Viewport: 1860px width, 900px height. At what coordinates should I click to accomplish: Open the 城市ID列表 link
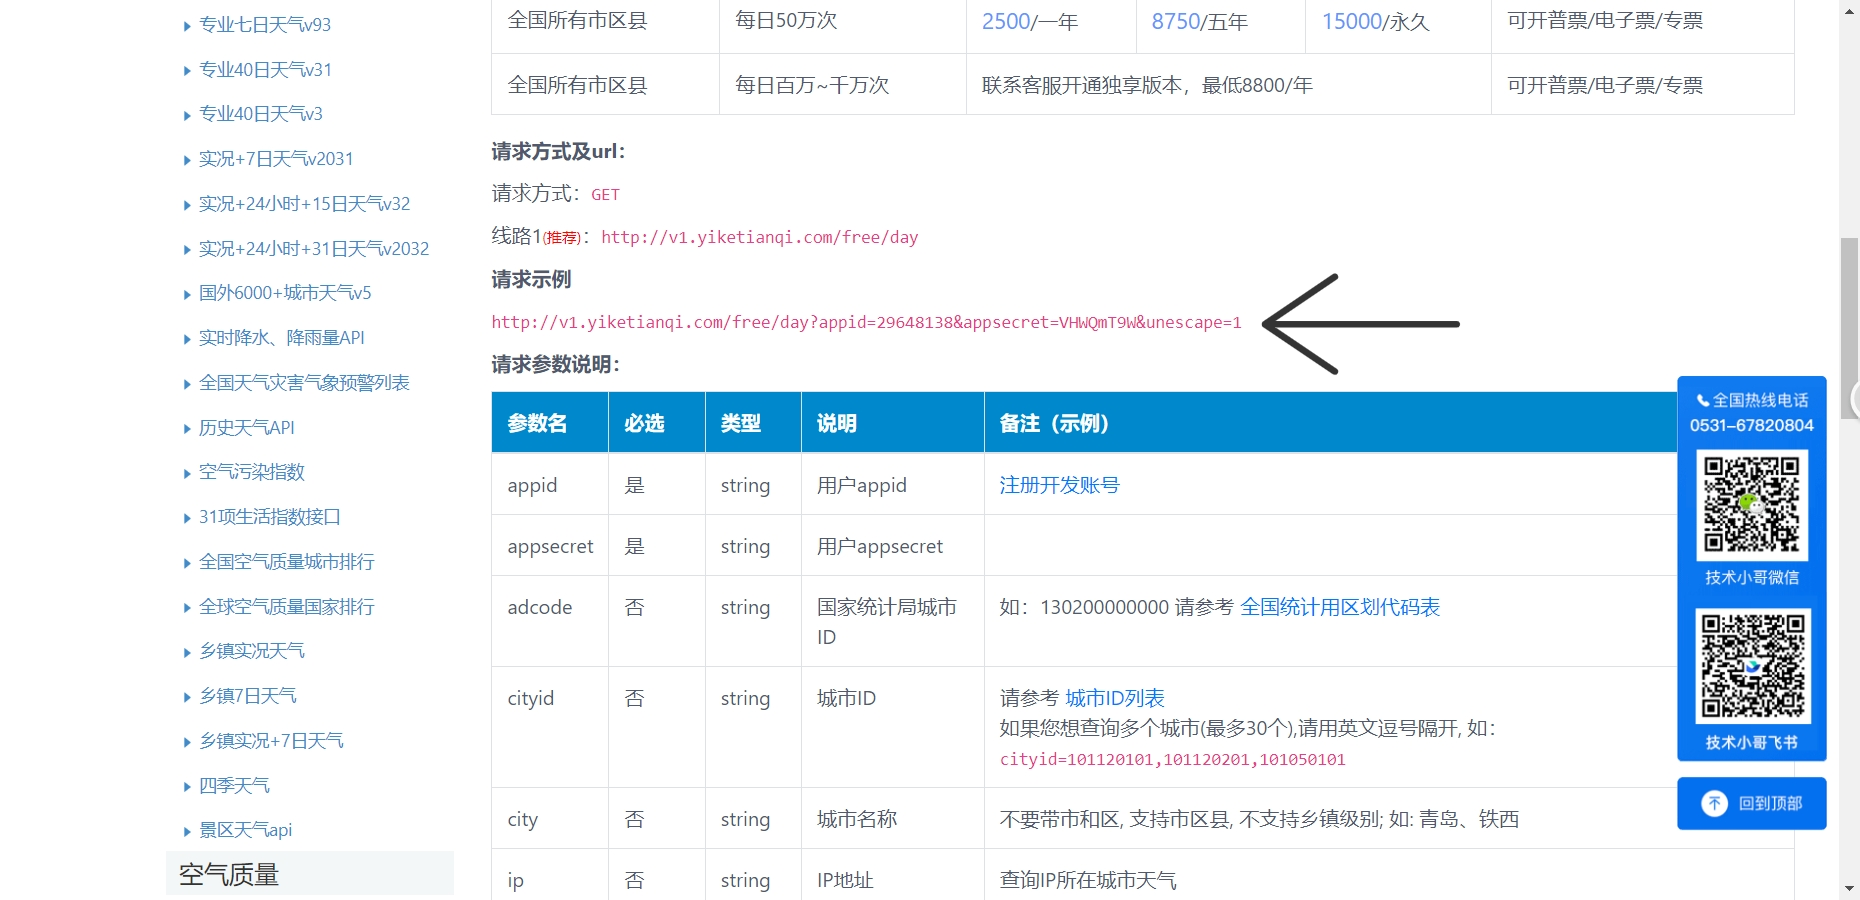(x=1115, y=698)
